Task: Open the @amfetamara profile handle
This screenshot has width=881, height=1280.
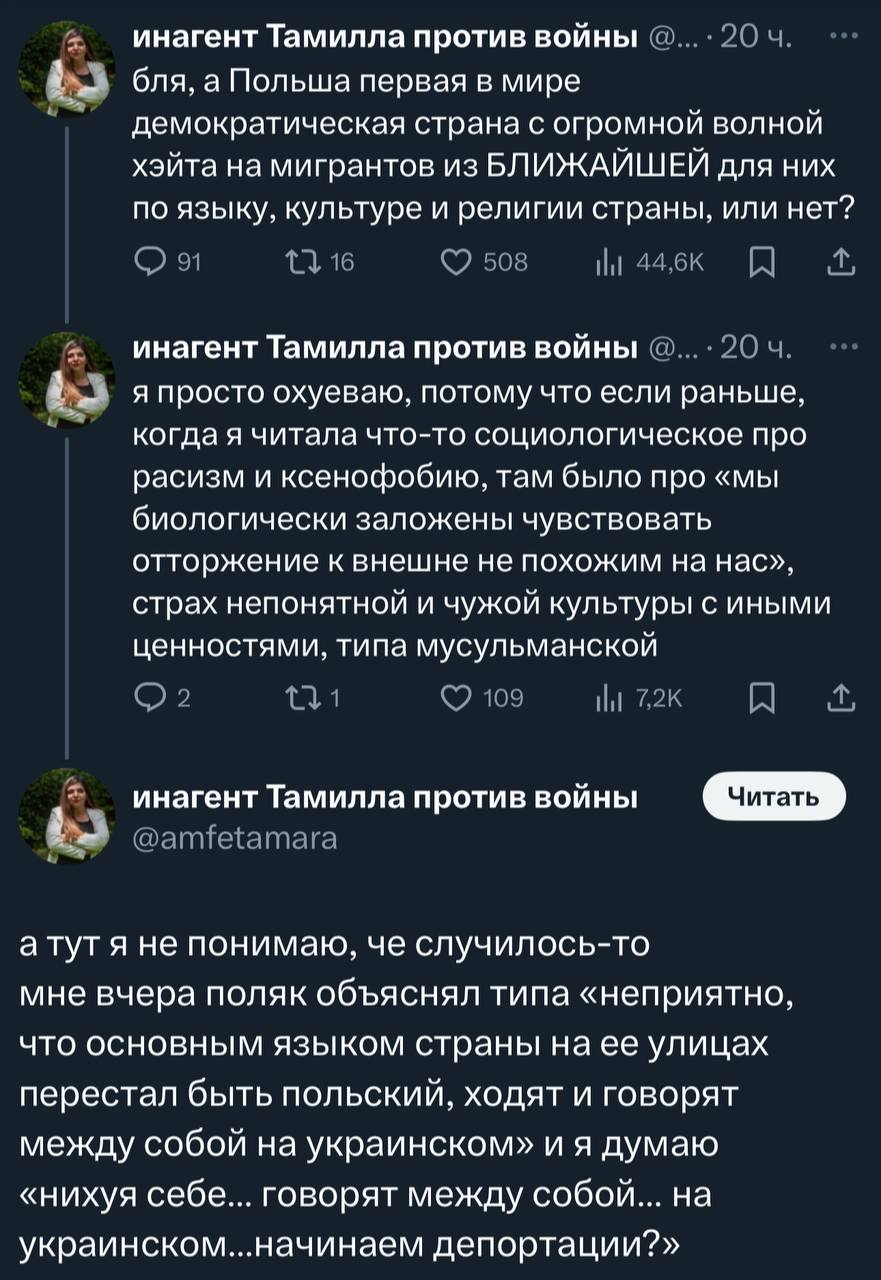Action: point(236,838)
